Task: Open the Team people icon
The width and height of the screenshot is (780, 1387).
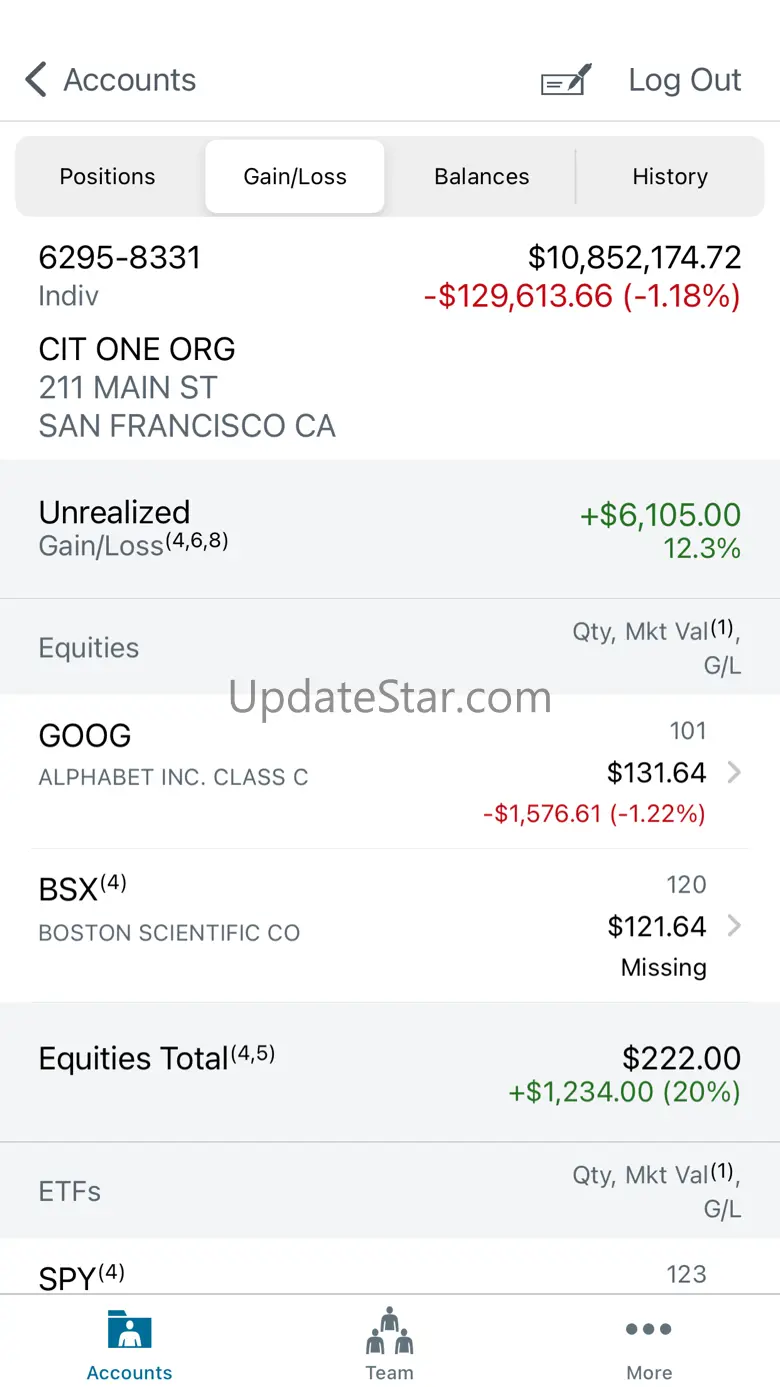Action: click(x=389, y=1329)
